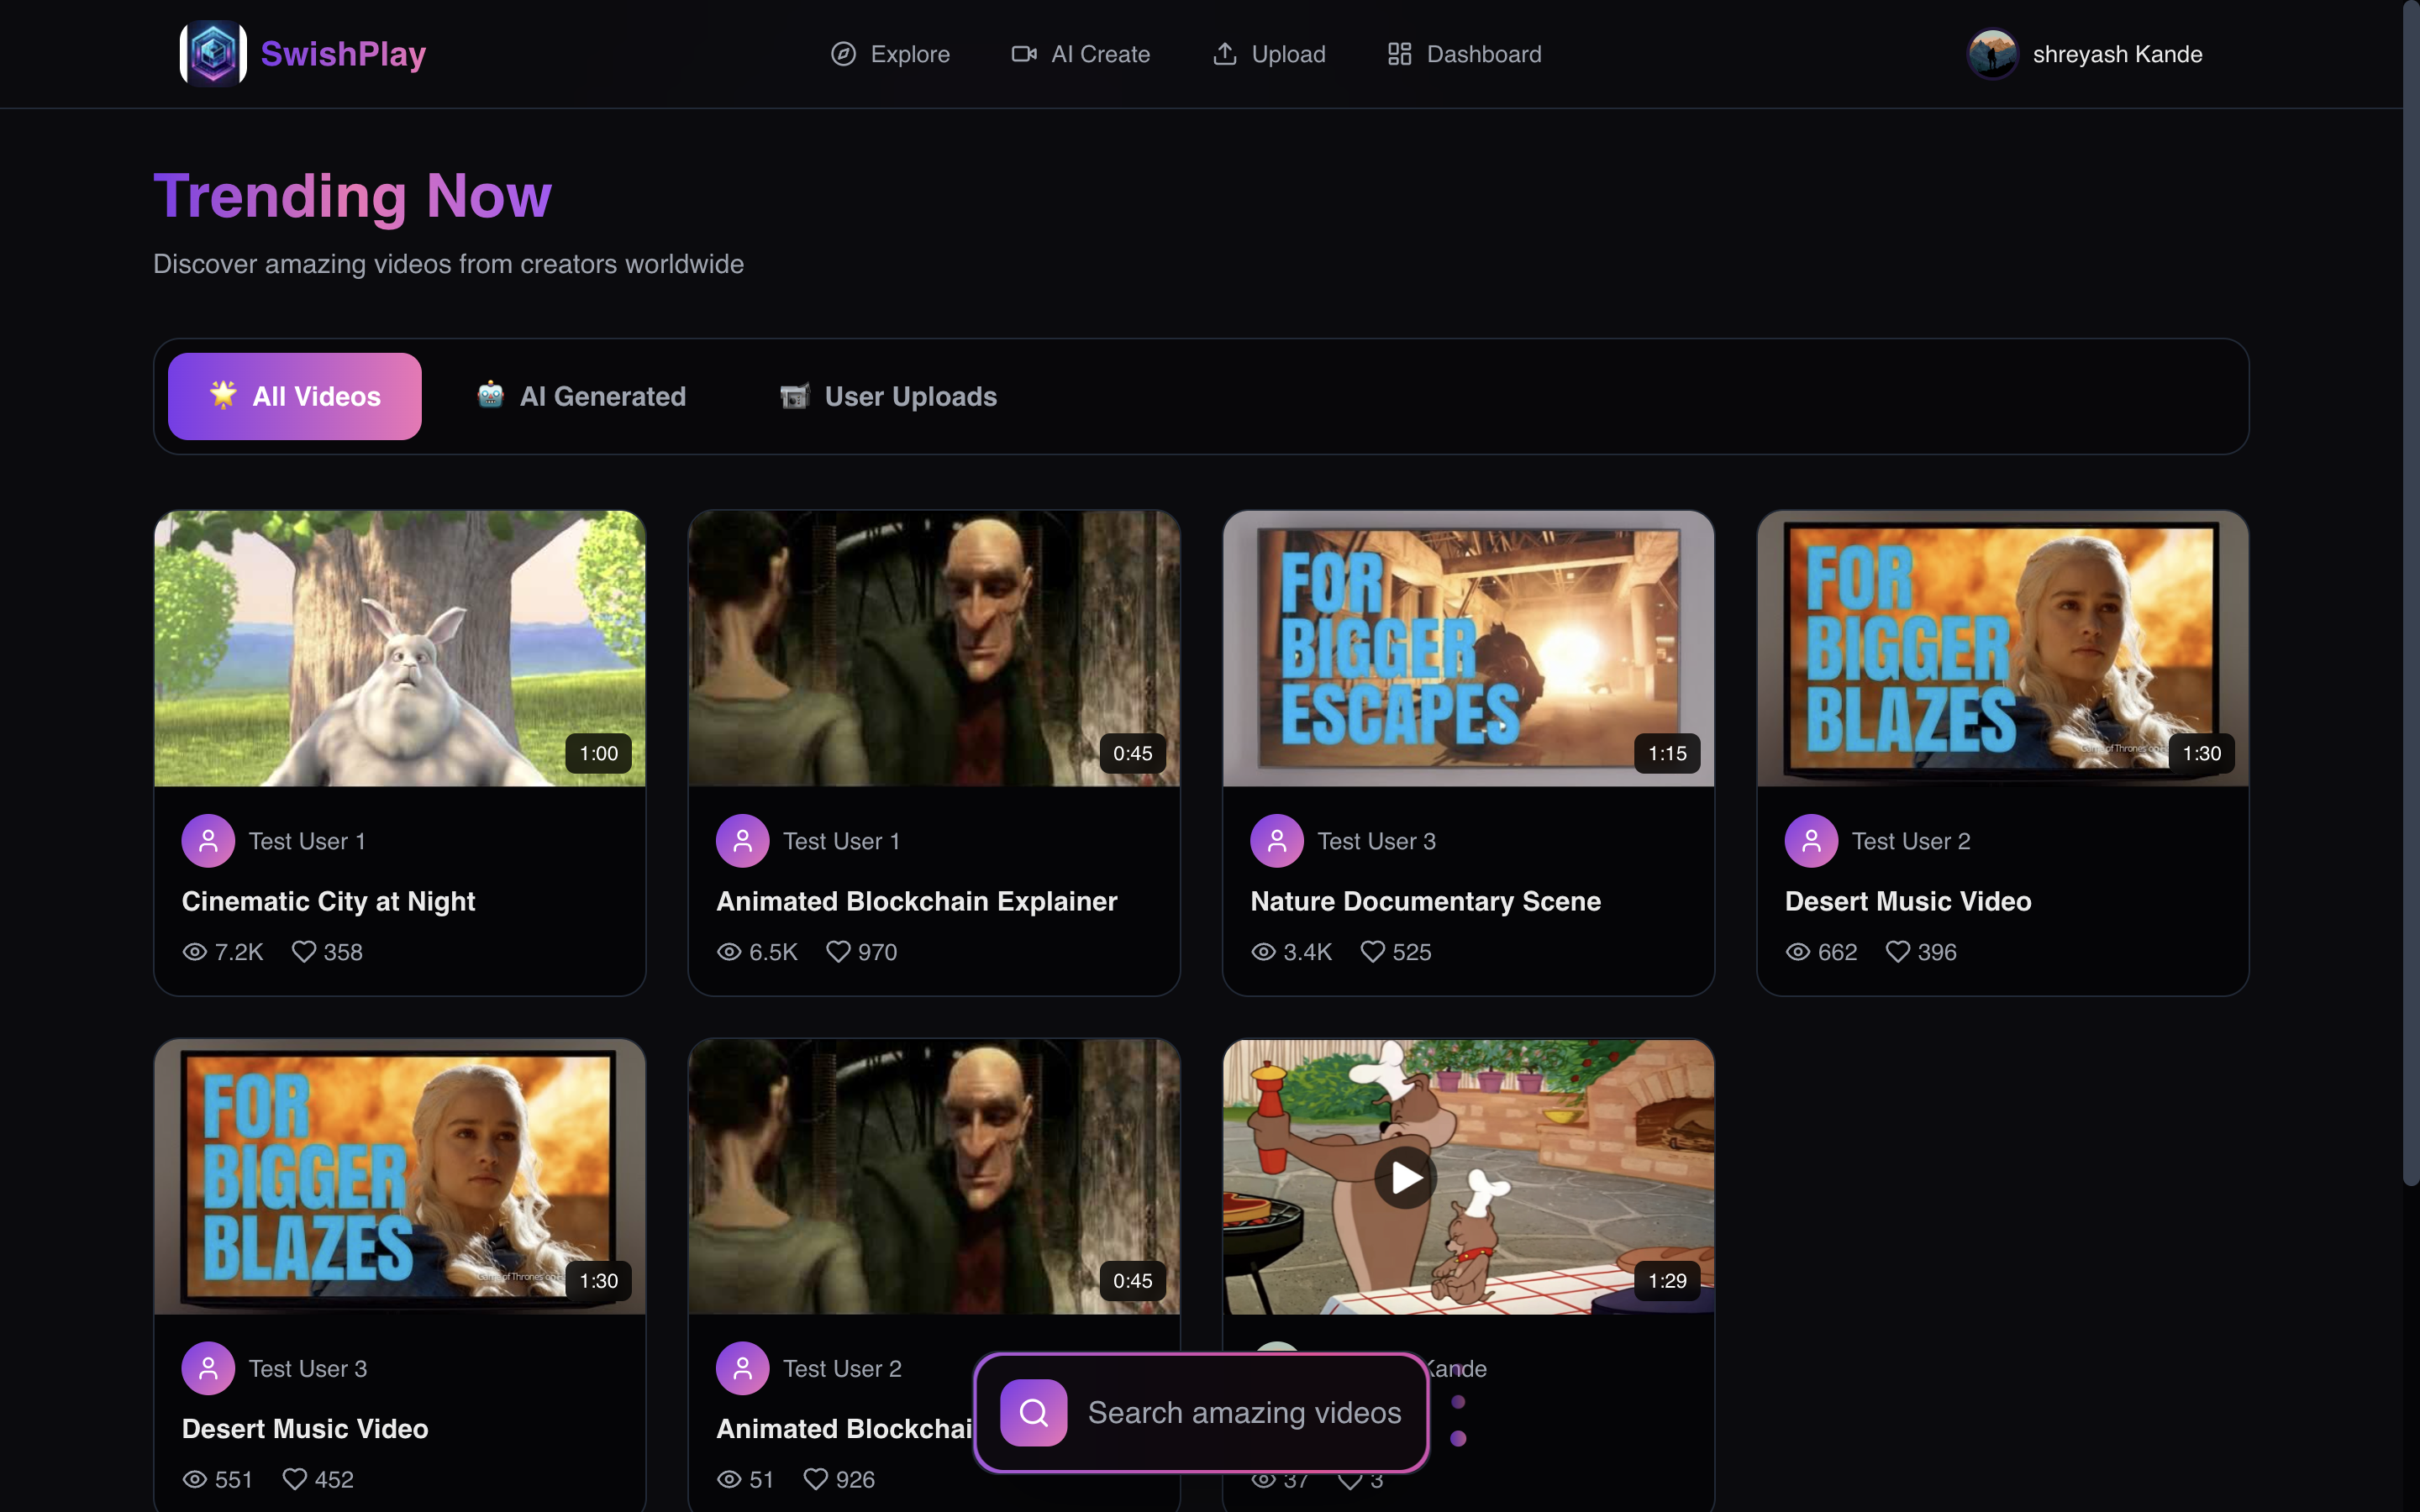
Task: Switch to AI Generated tab
Action: point(581,396)
